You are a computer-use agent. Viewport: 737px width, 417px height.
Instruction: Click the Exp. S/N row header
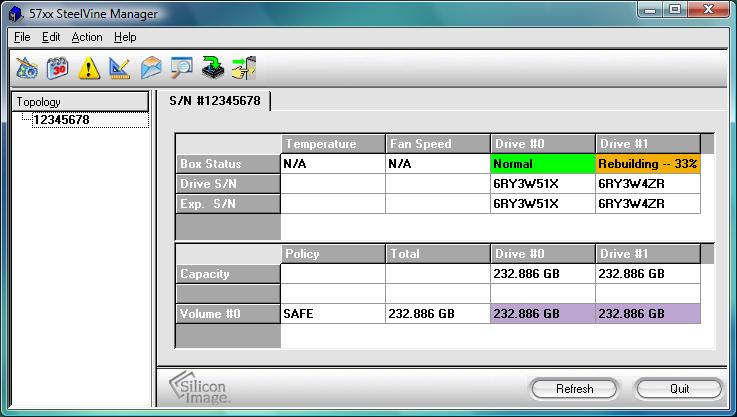tap(228, 204)
